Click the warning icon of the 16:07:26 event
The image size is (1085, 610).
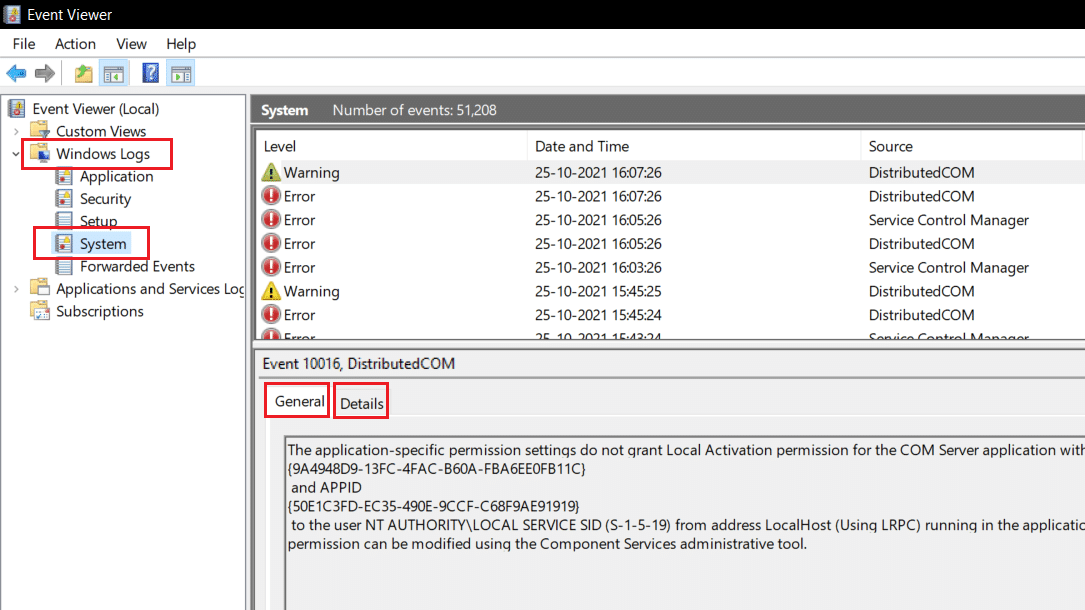coord(271,172)
